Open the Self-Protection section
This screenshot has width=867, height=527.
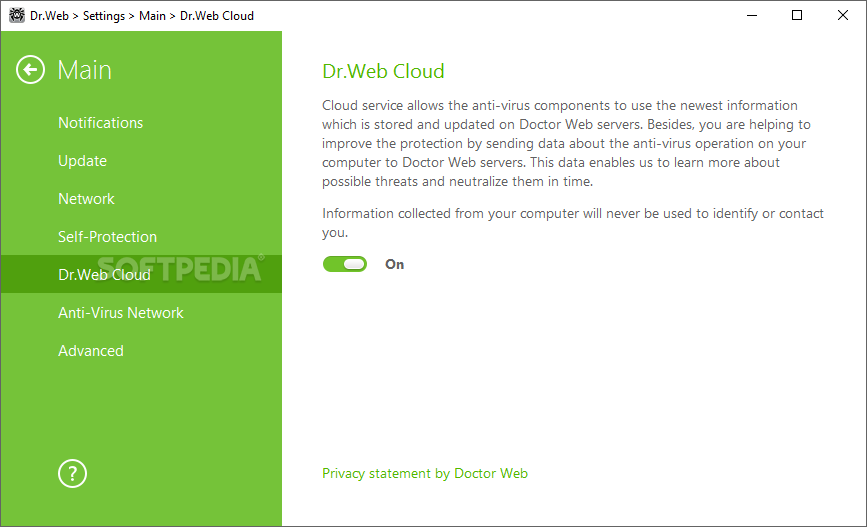[107, 237]
